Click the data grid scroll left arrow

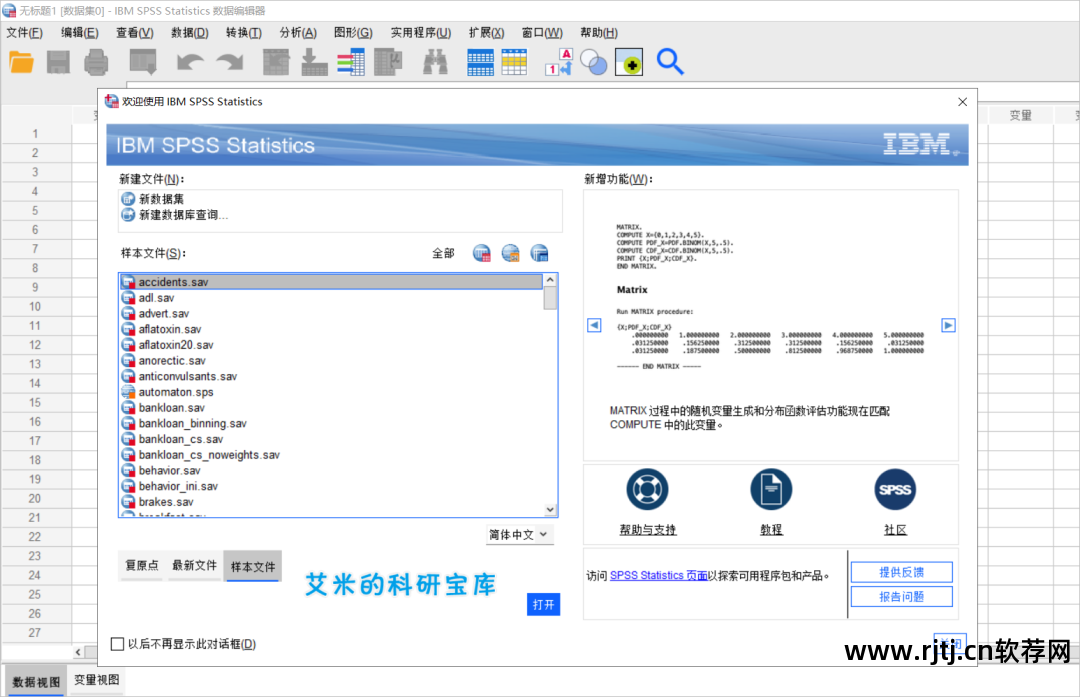(x=78, y=652)
